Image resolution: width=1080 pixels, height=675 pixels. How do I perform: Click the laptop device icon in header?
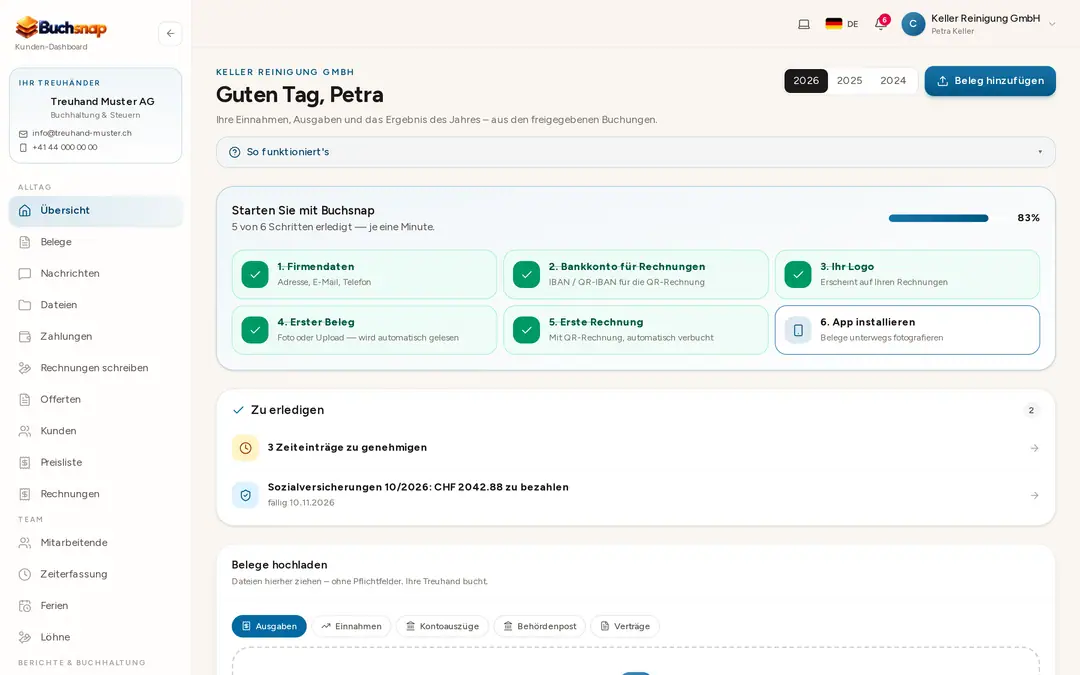click(804, 24)
